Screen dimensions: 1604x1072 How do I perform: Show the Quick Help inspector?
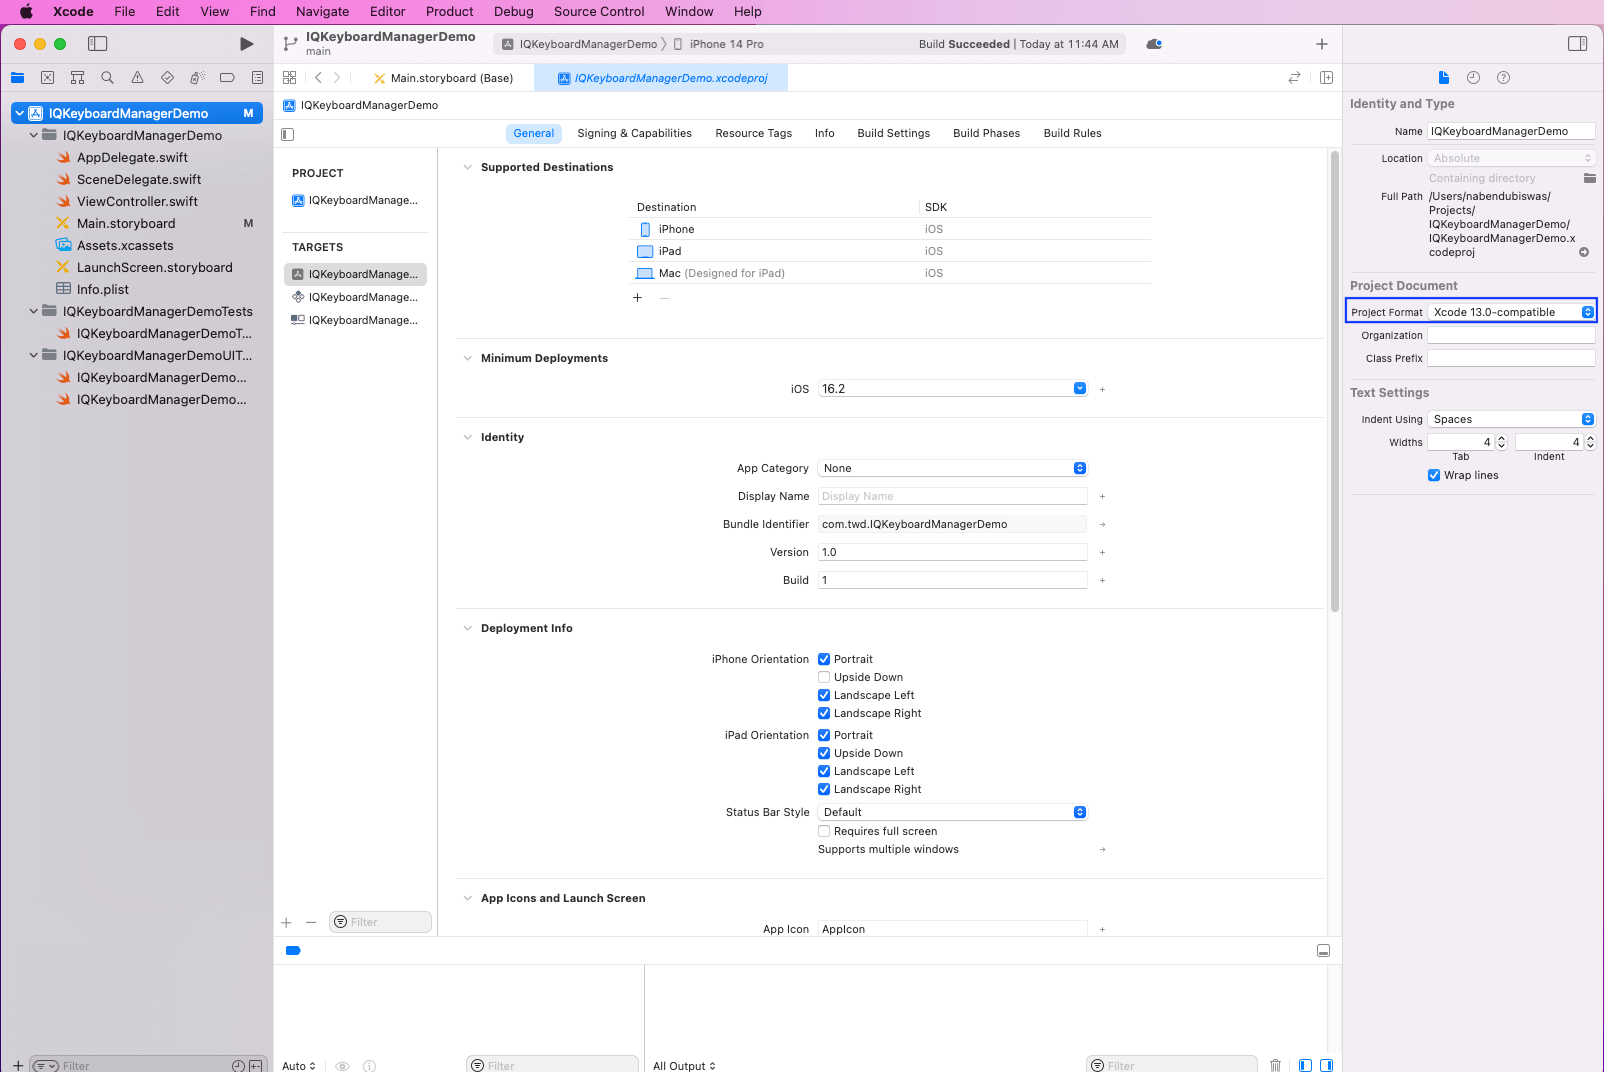point(1502,77)
